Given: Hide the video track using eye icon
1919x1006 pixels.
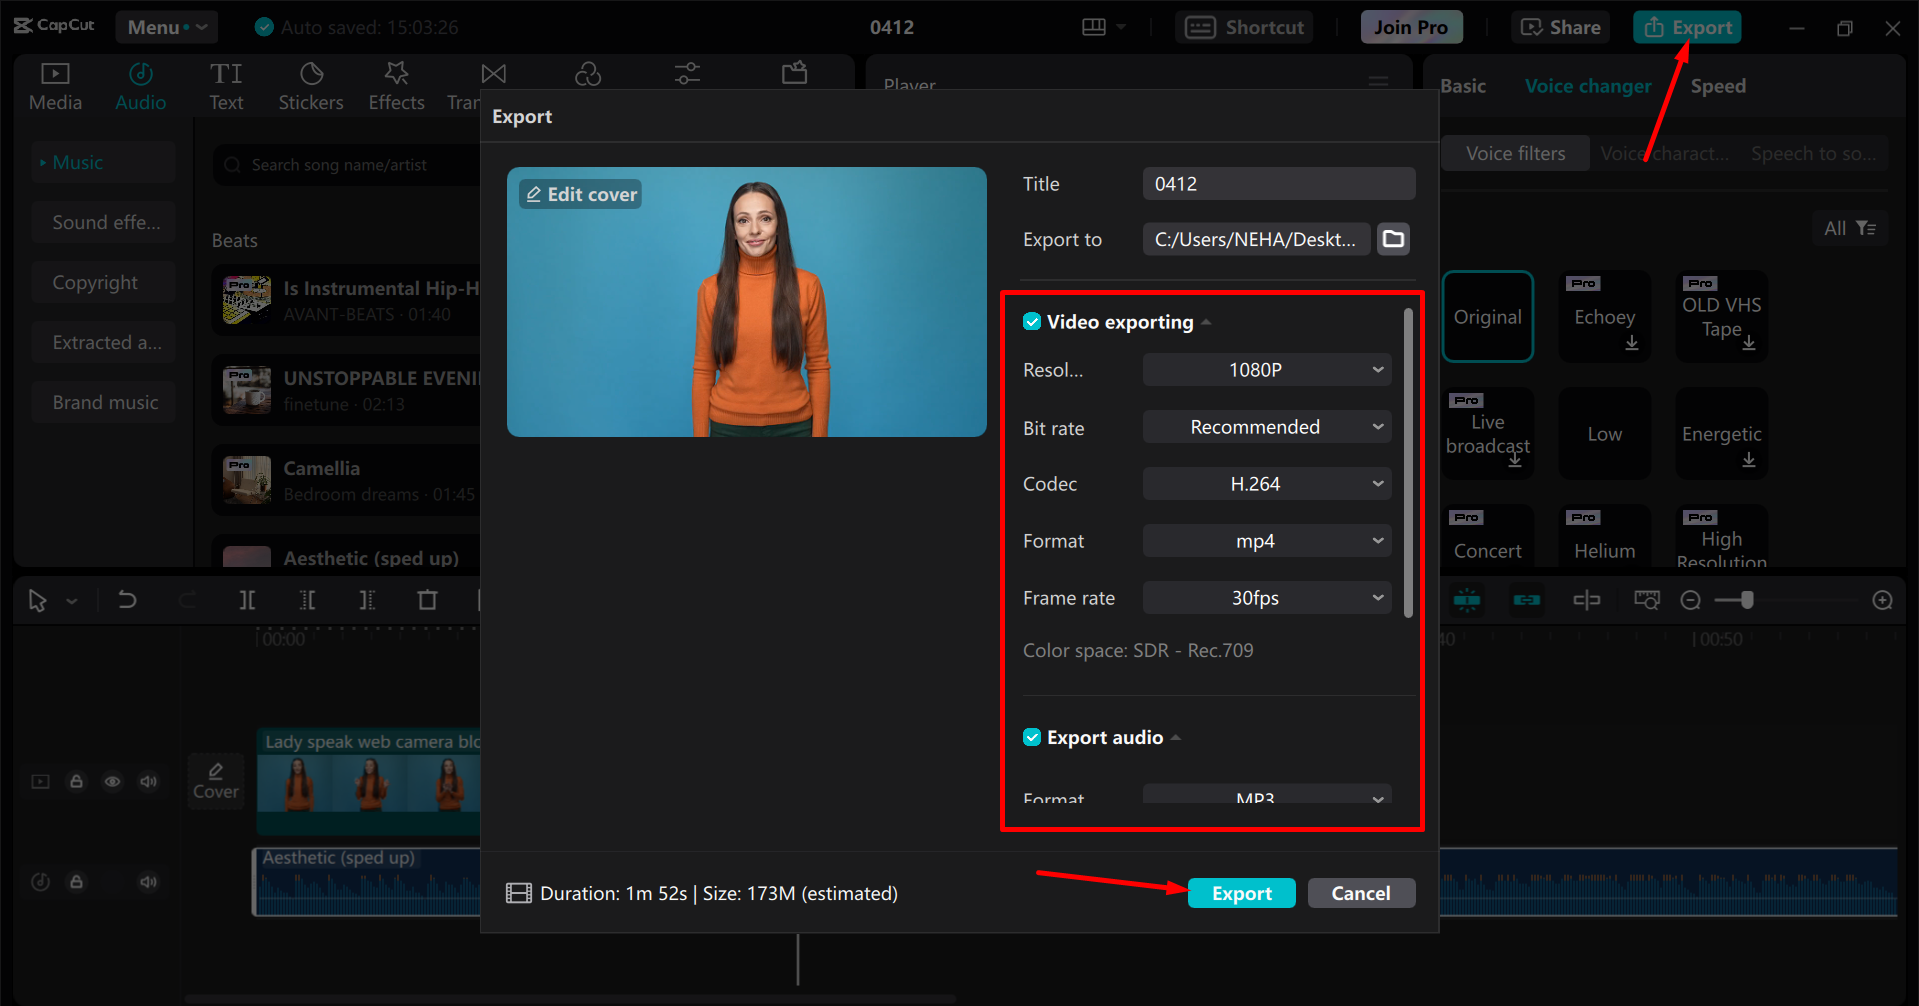Looking at the screenshot, I should click(112, 782).
